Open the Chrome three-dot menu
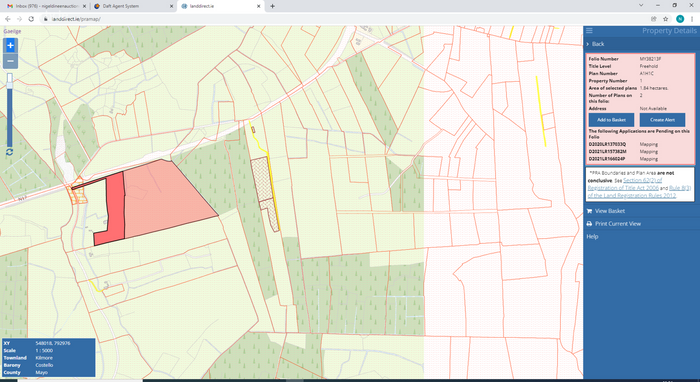Image resolution: width=700 pixels, height=382 pixels. click(x=692, y=19)
